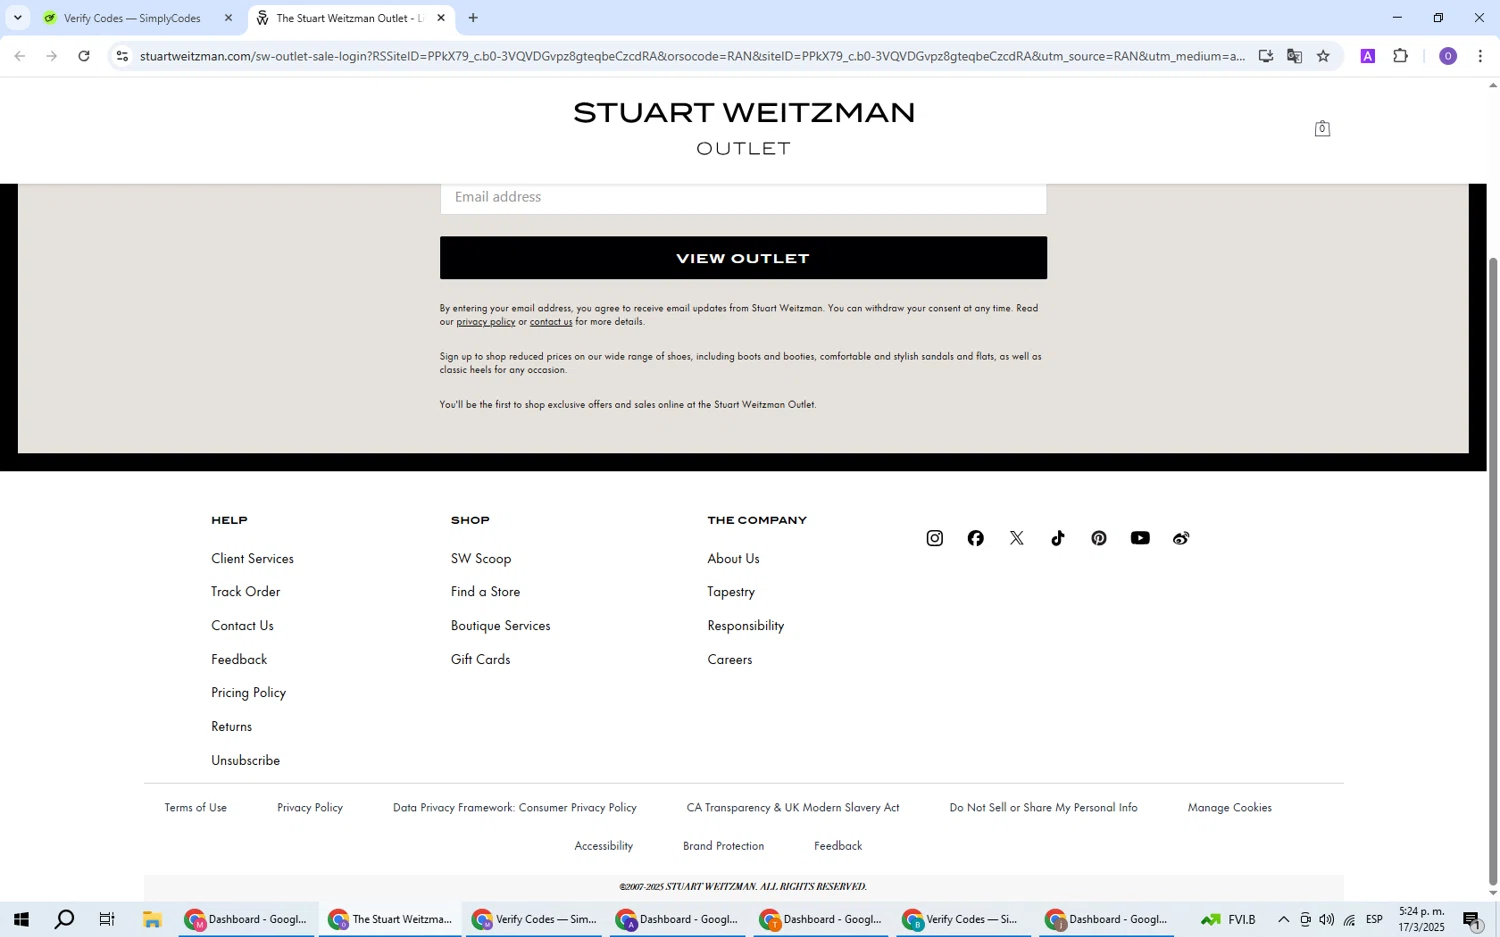Open Tapestry link
Screen dimensions: 1500x937
731,592
